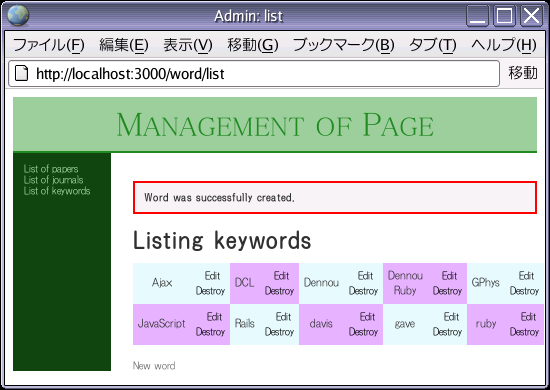The width and height of the screenshot is (550, 390).
Task: Edit the GPhys keyword
Action: tap(526, 276)
